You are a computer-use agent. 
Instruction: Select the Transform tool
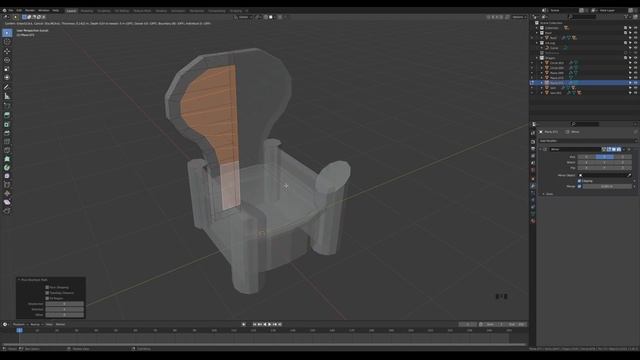(x=7, y=77)
